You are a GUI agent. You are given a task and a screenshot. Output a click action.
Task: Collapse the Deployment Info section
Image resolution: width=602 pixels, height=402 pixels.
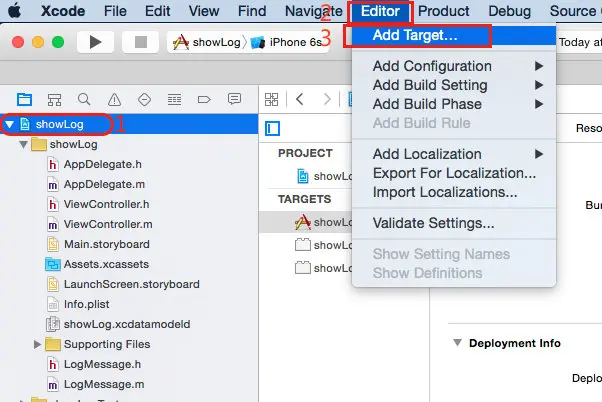tap(457, 342)
